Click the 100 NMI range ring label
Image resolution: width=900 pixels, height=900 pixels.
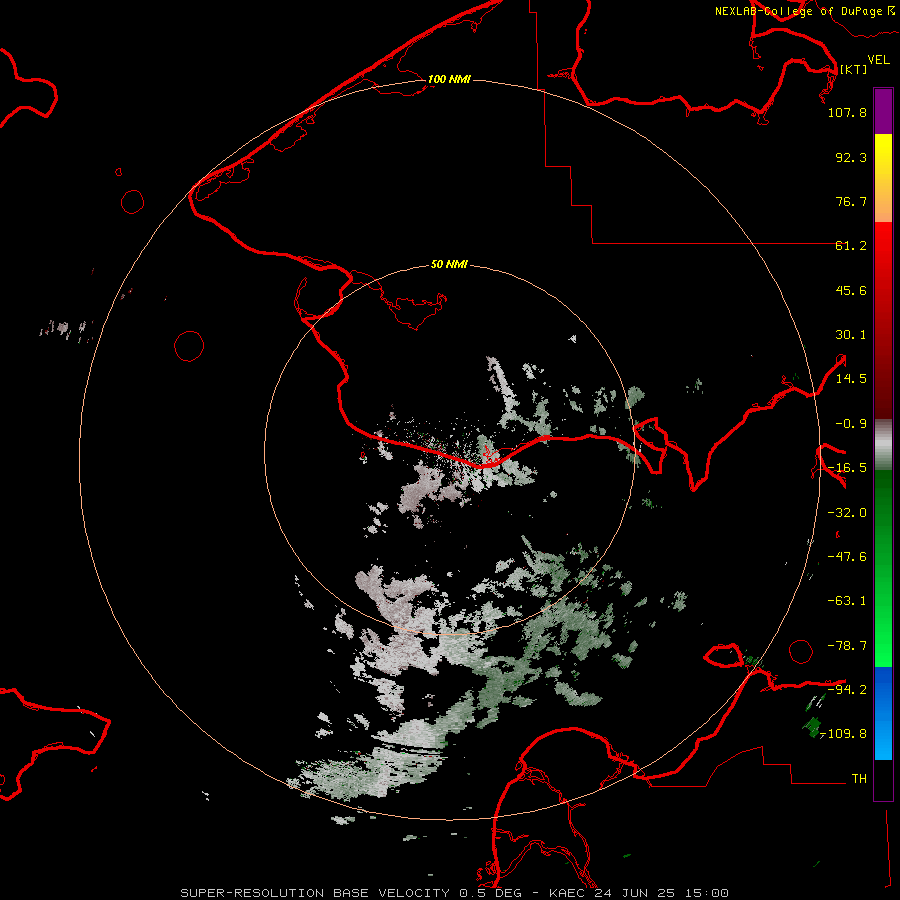(x=449, y=79)
